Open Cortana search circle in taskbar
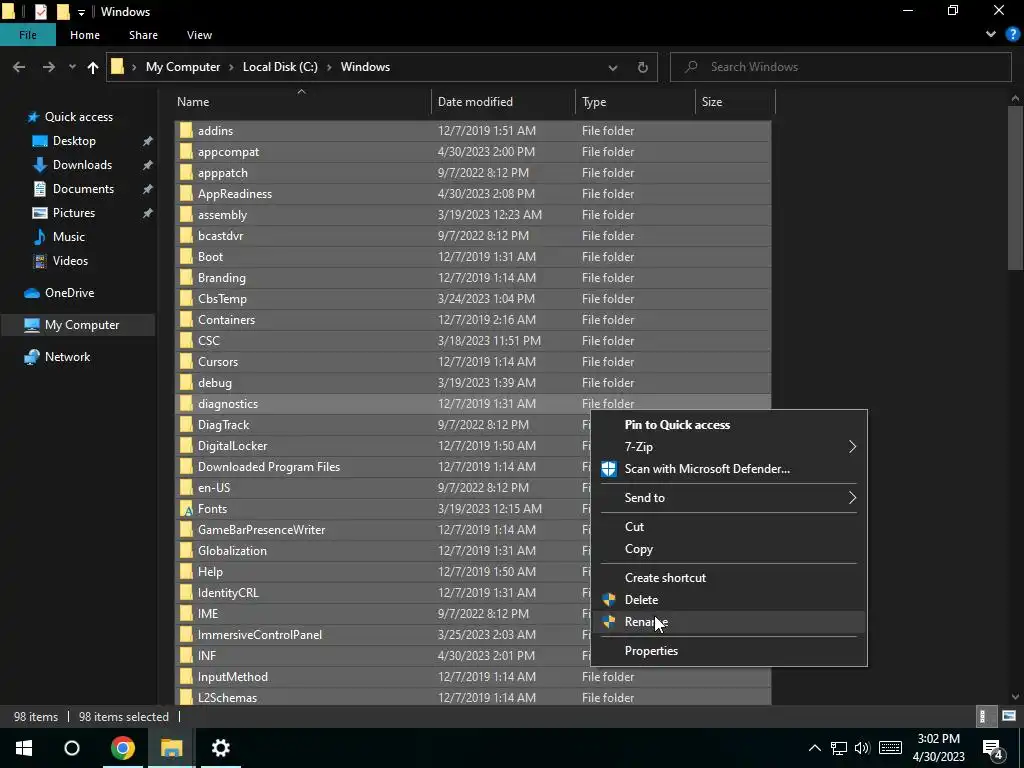This screenshot has width=1024, height=768. [72, 748]
